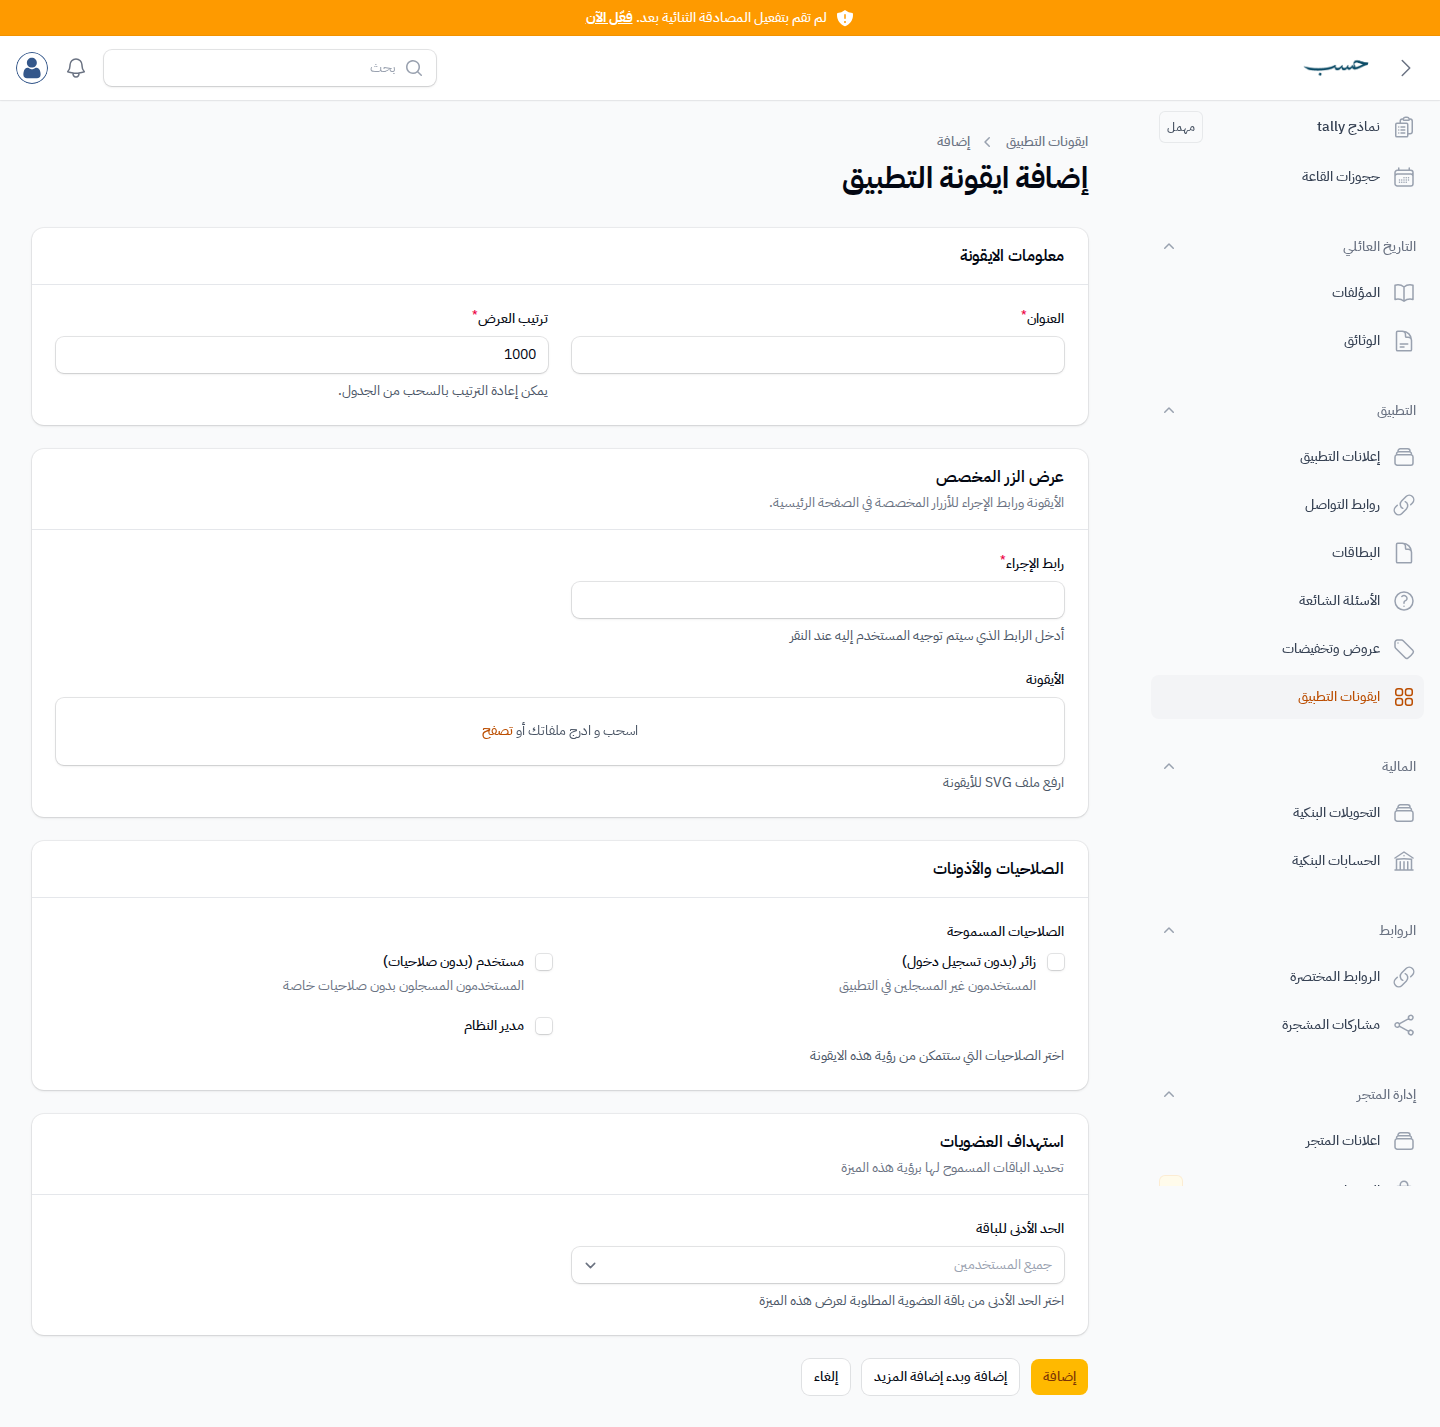Click the الحسابات البنكية bank building icon

[1404, 861]
